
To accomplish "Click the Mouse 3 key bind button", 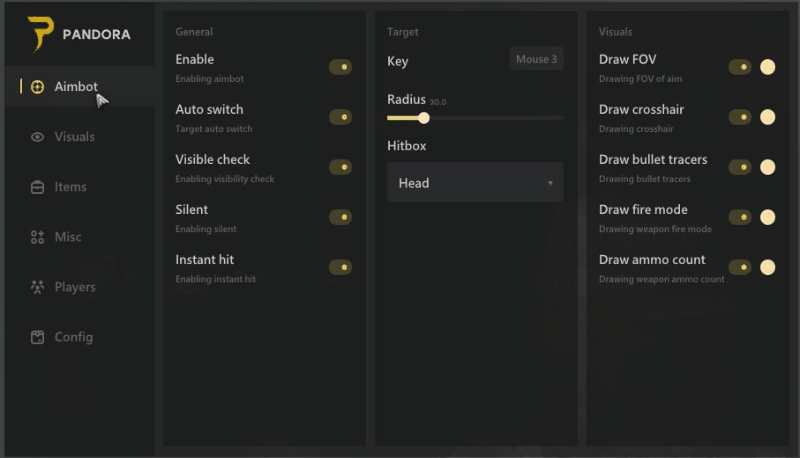I will 536,59.
